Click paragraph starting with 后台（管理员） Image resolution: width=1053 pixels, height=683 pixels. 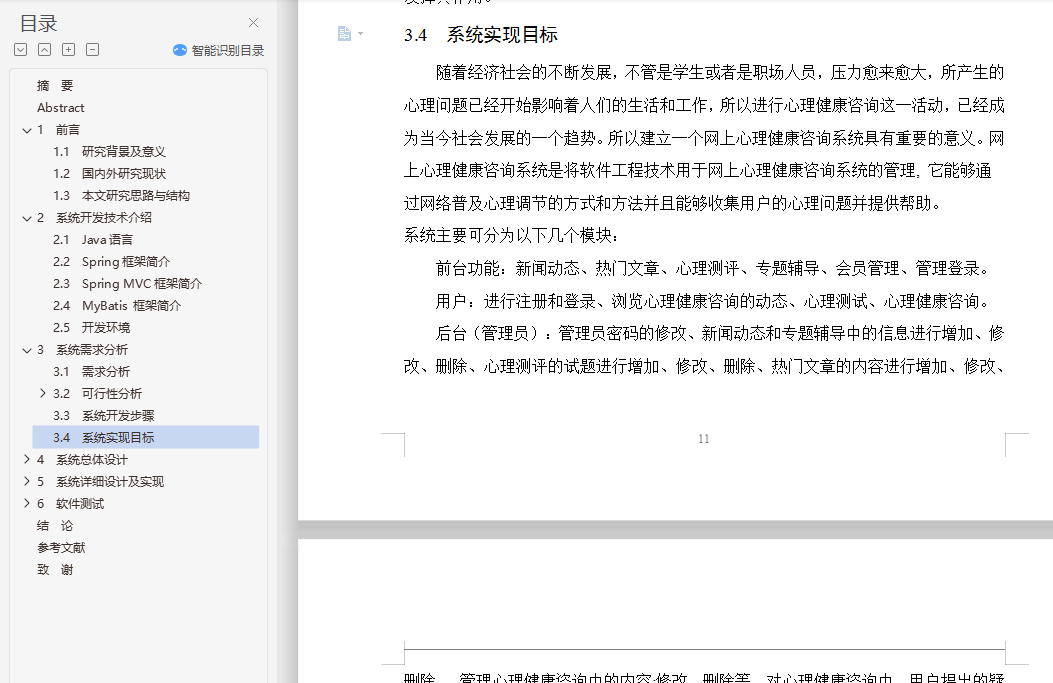coord(704,350)
